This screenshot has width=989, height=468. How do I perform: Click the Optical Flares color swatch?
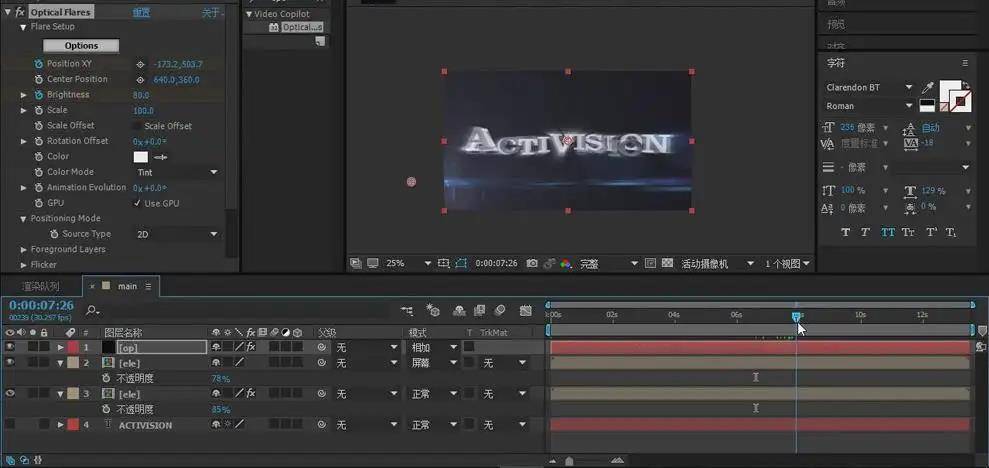point(141,157)
